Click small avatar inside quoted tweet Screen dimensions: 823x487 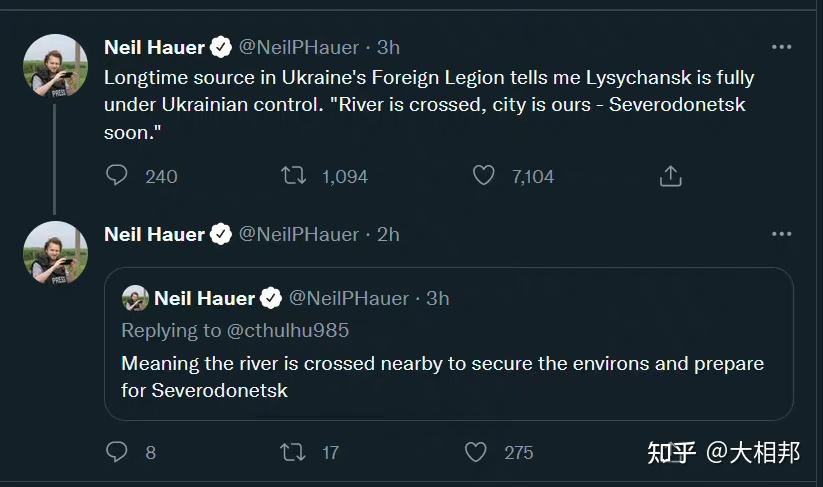click(x=135, y=298)
